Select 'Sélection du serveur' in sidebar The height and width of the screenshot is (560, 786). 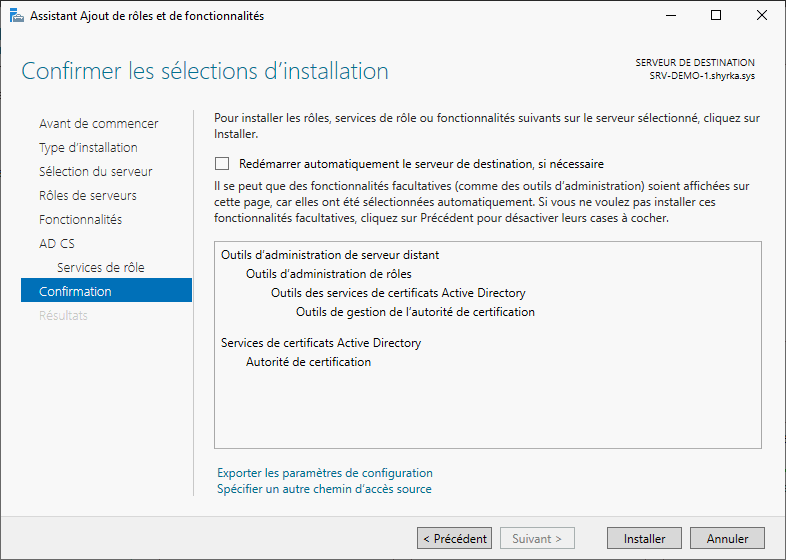(x=95, y=172)
